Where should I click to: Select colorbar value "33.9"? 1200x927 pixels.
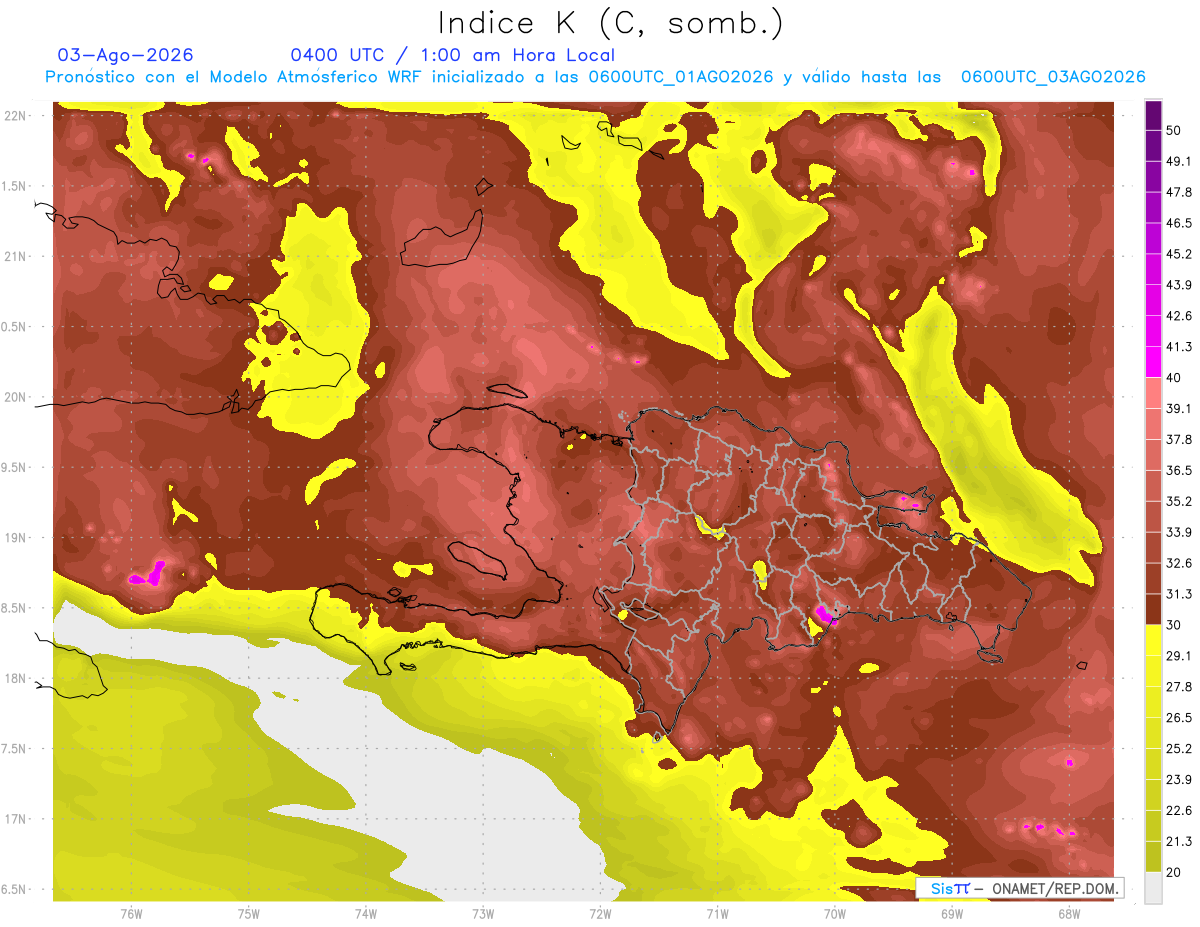(x=1179, y=532)
